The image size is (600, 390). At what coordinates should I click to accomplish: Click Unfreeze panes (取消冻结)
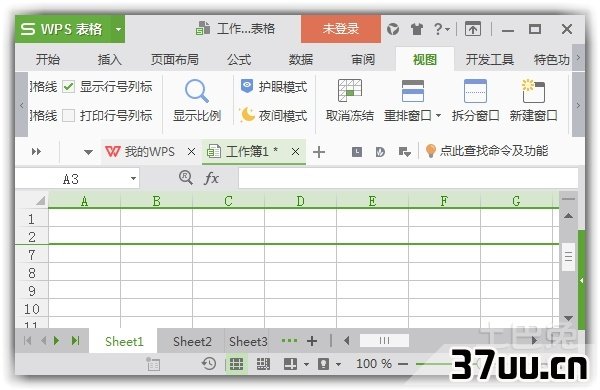coord(349,100)
